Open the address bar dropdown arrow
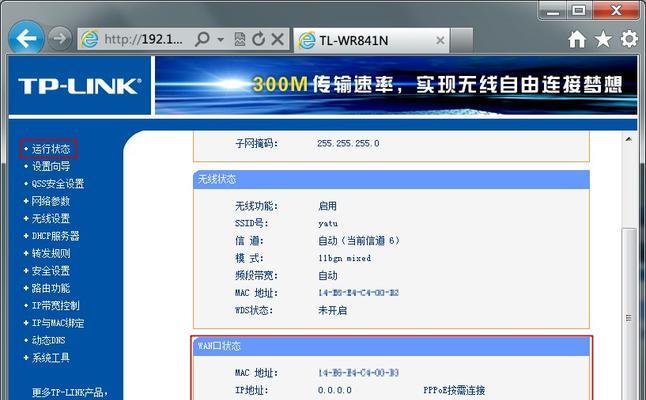Viewport: 646px width, 400px height. click(220, 40)
